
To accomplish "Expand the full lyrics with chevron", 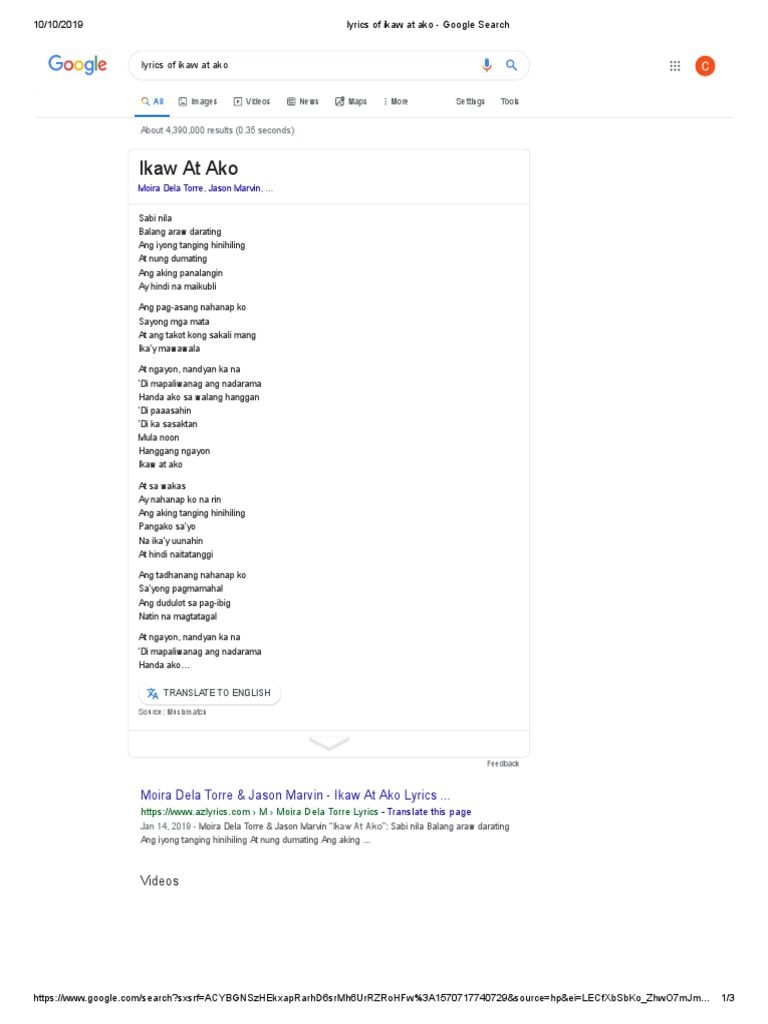I will (x=329, y=743).
